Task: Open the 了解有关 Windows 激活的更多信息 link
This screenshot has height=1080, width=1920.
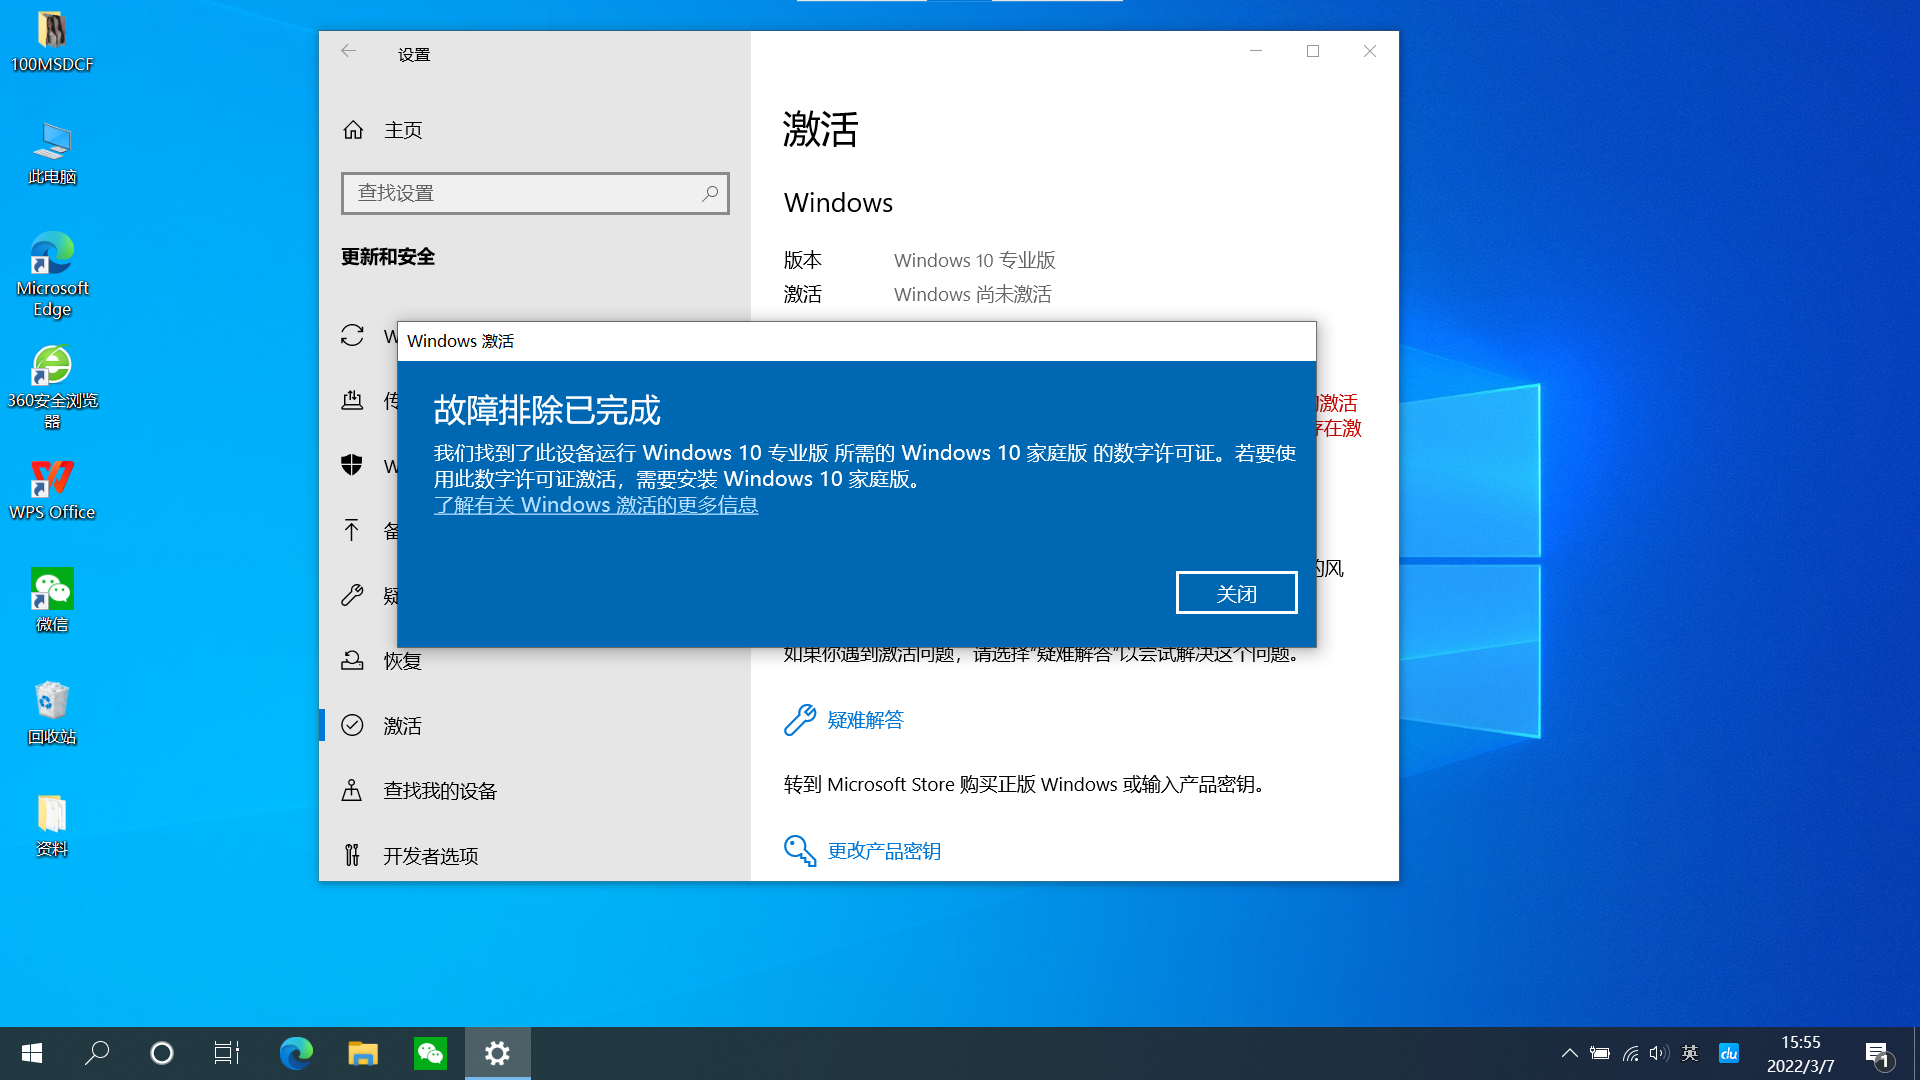Action: [596, 505]
